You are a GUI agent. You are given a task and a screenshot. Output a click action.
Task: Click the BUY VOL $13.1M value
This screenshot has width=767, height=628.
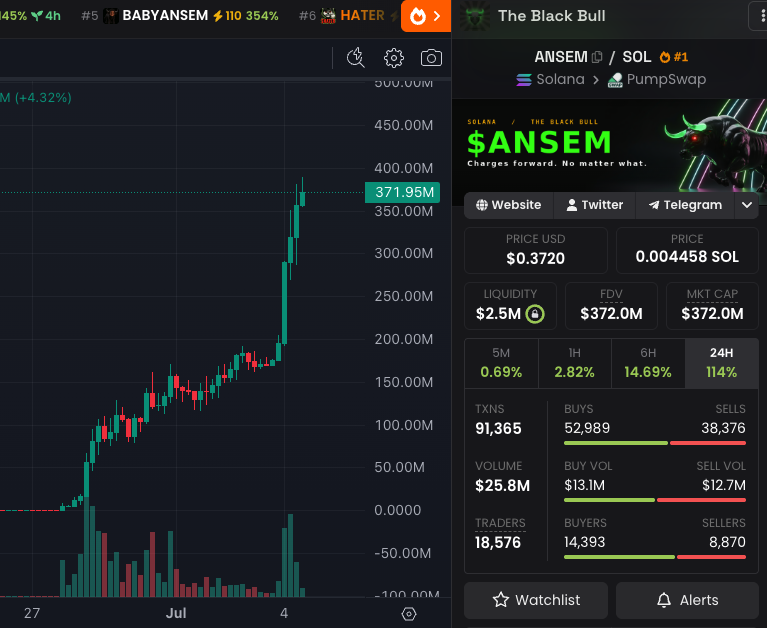pos(585,485)
